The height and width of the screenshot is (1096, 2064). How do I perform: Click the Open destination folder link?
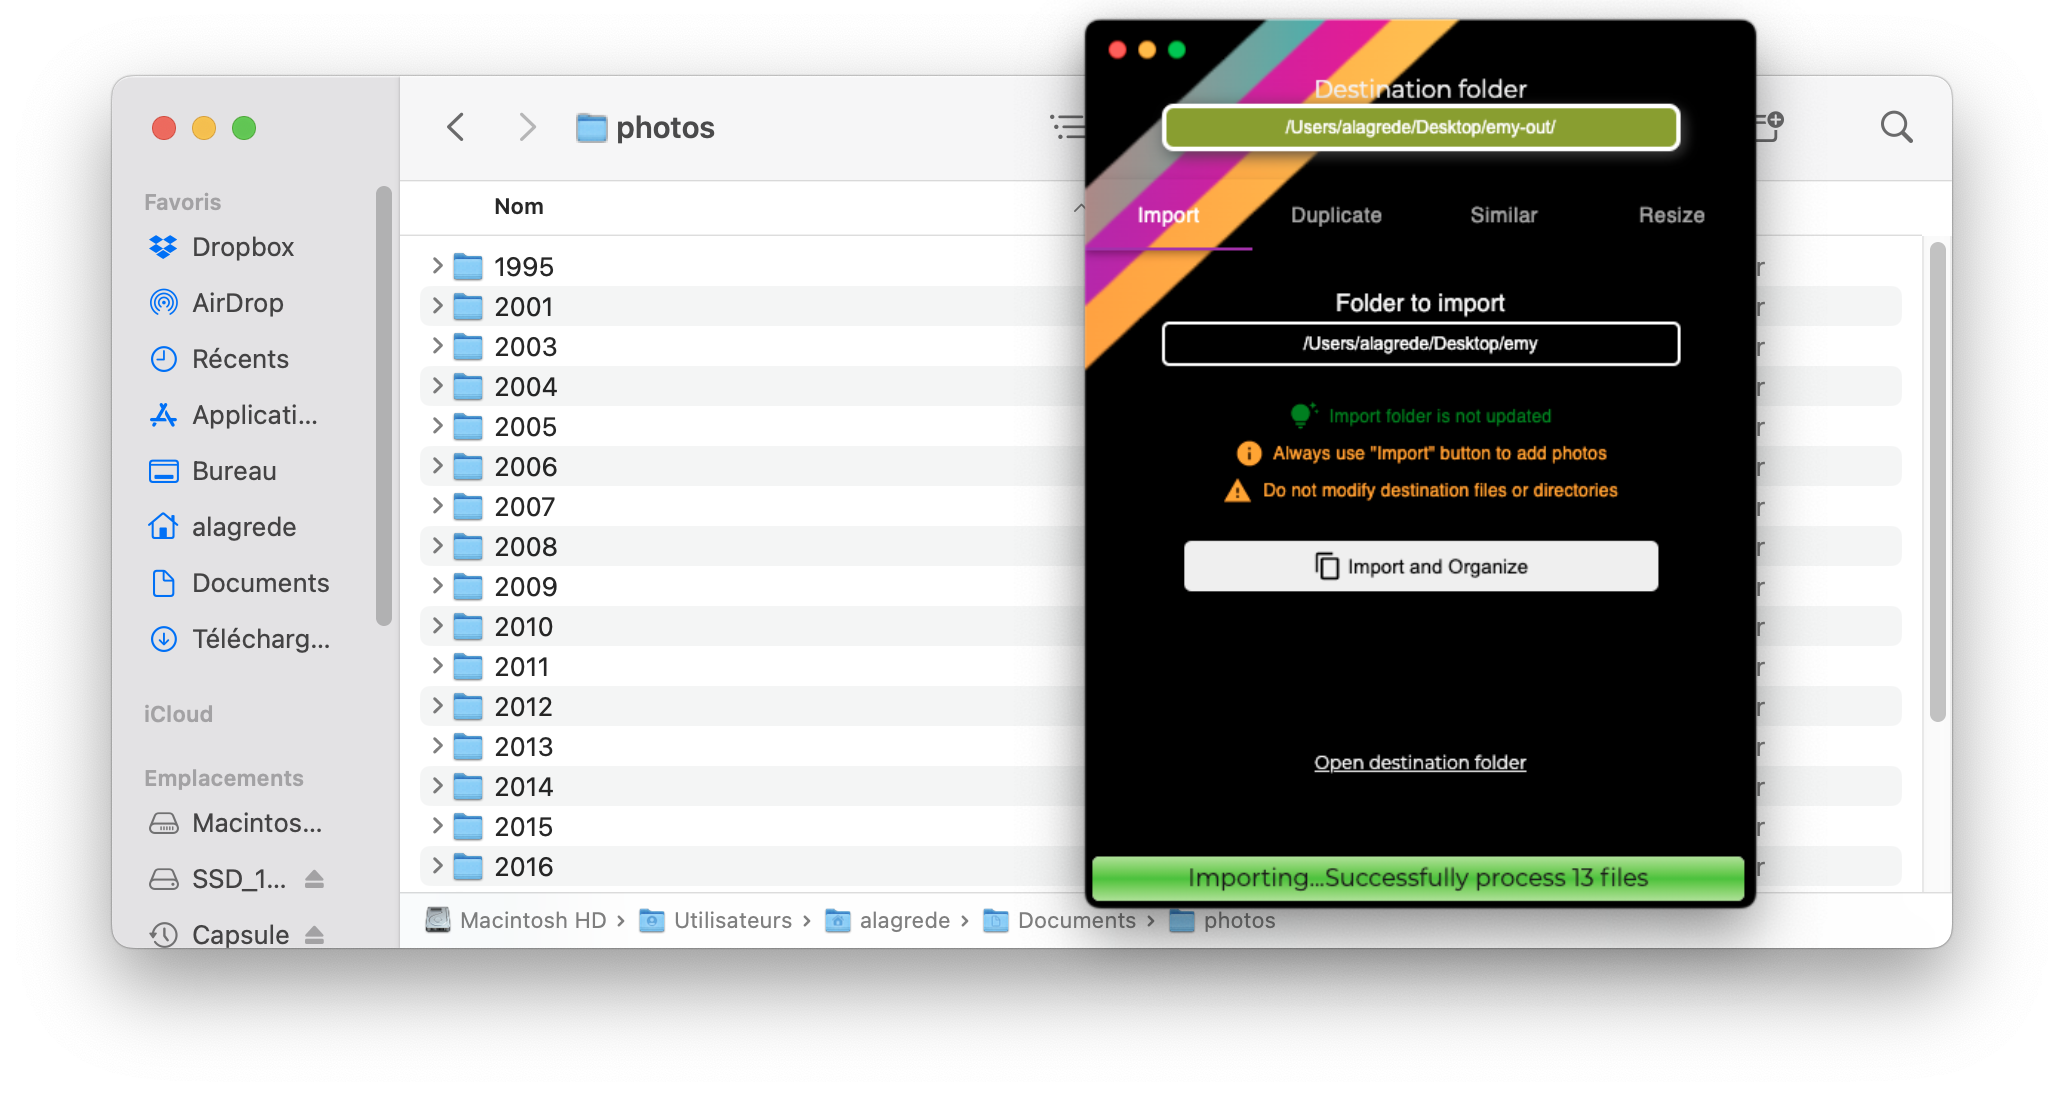pyautogui.click(x=1420, y=763)
